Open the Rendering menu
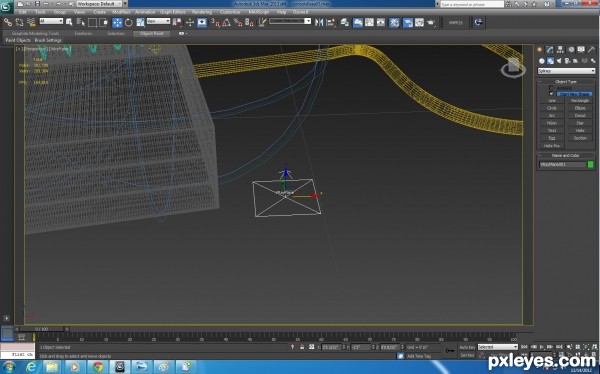This screenshot has height=374, width=600. (202, 12)
